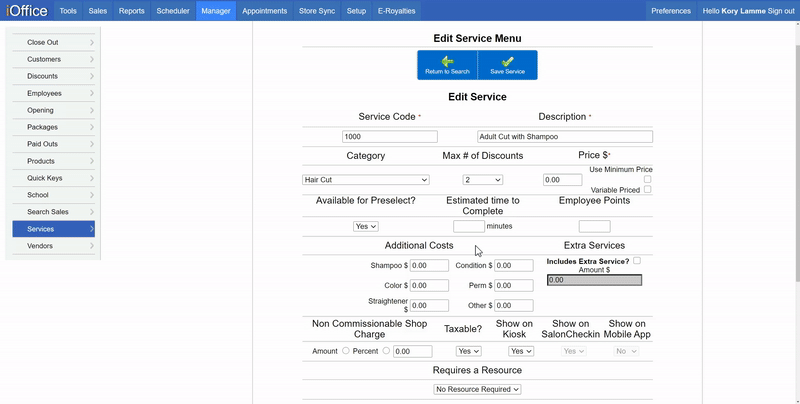The image size is (800, 404).
Task: Click the Service Code field
Action: [x=390, y=136]
